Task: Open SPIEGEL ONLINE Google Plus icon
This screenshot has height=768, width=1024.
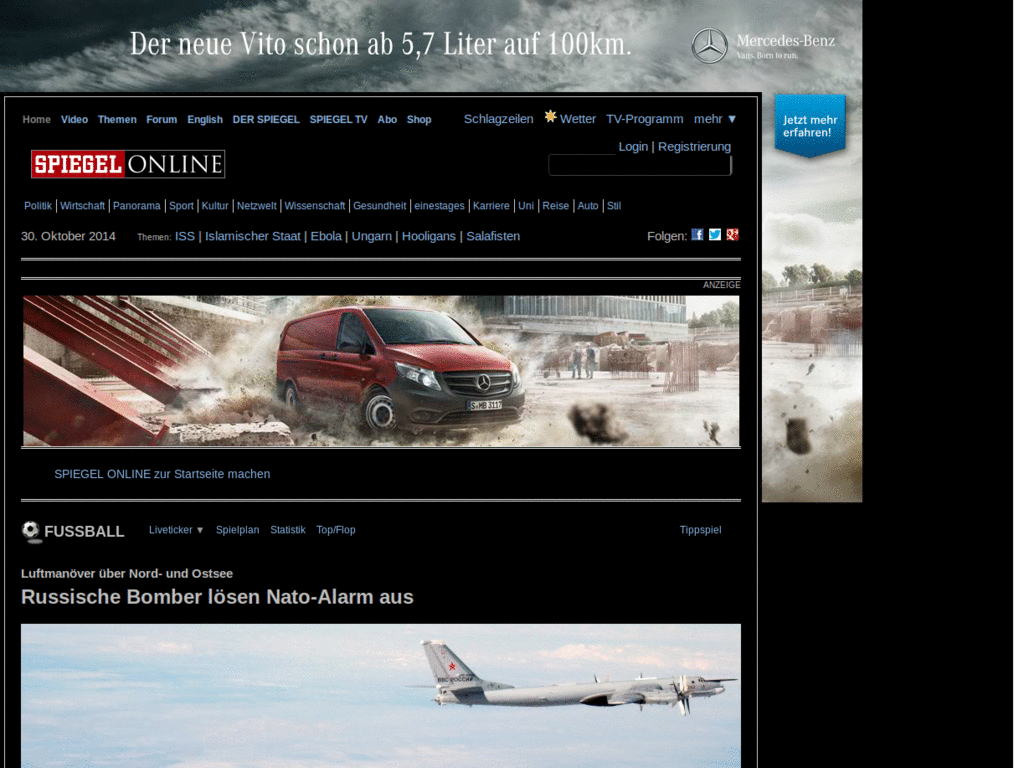Action: click(733, 234)
